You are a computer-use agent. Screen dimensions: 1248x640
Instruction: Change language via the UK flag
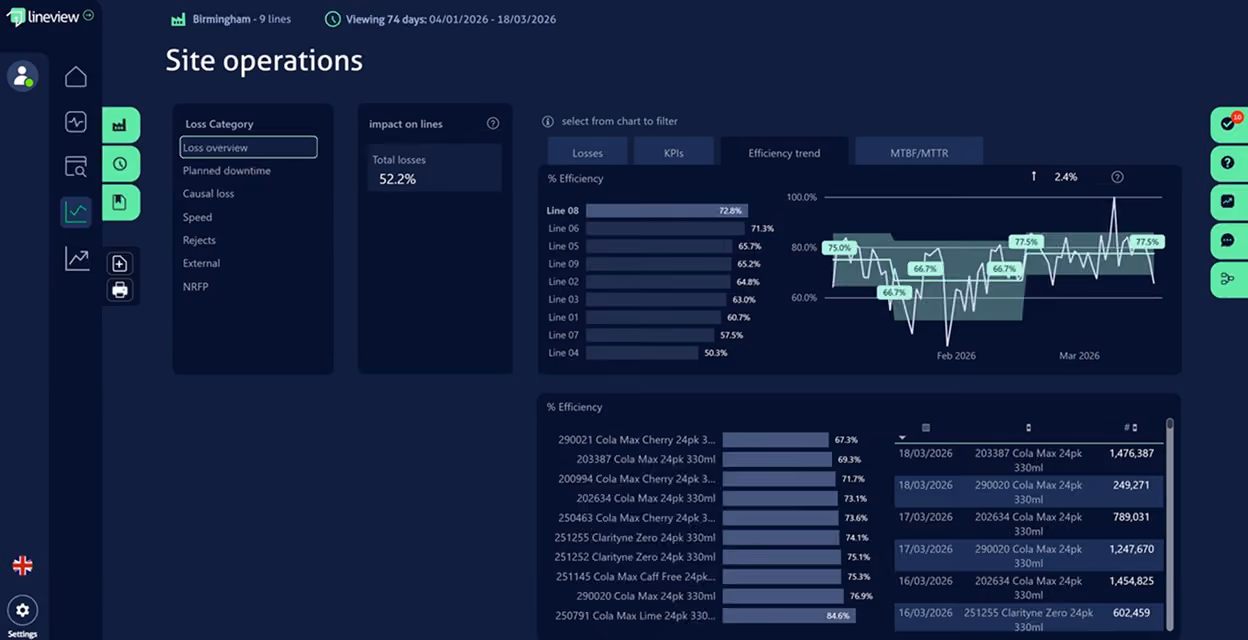[x=22, y=566]
